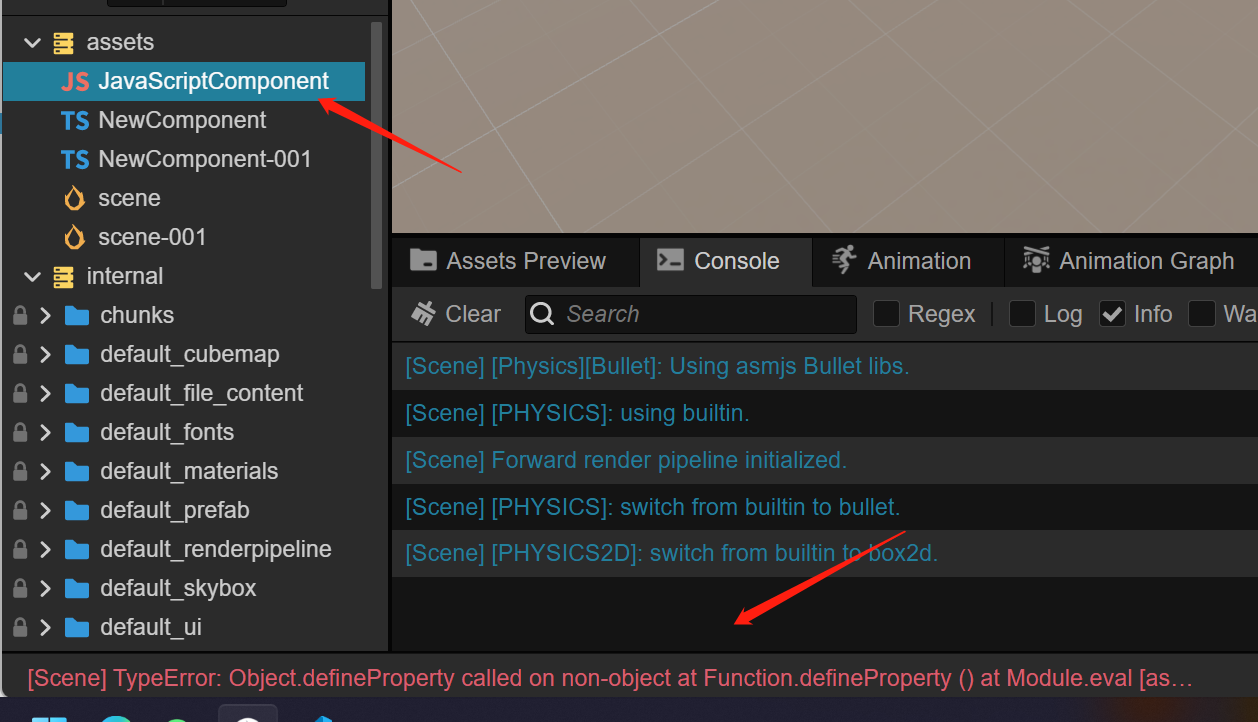Image resolution: width=1258 pixels, height=722 pixels.
Task: Open the Animation tab
Action: coord(906,261)
